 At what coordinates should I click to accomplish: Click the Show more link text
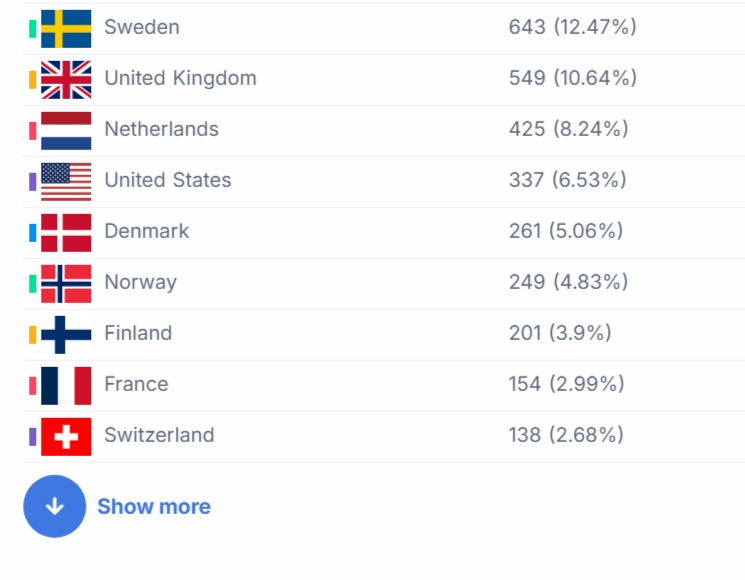pyautogui.click(x=154, y=507)
